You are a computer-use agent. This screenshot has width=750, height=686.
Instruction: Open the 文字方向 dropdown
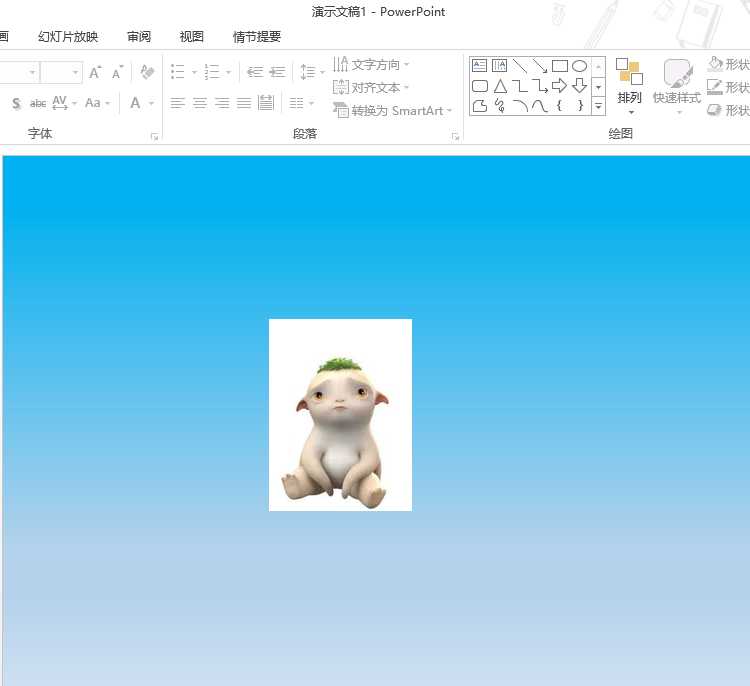click(371, 64)
